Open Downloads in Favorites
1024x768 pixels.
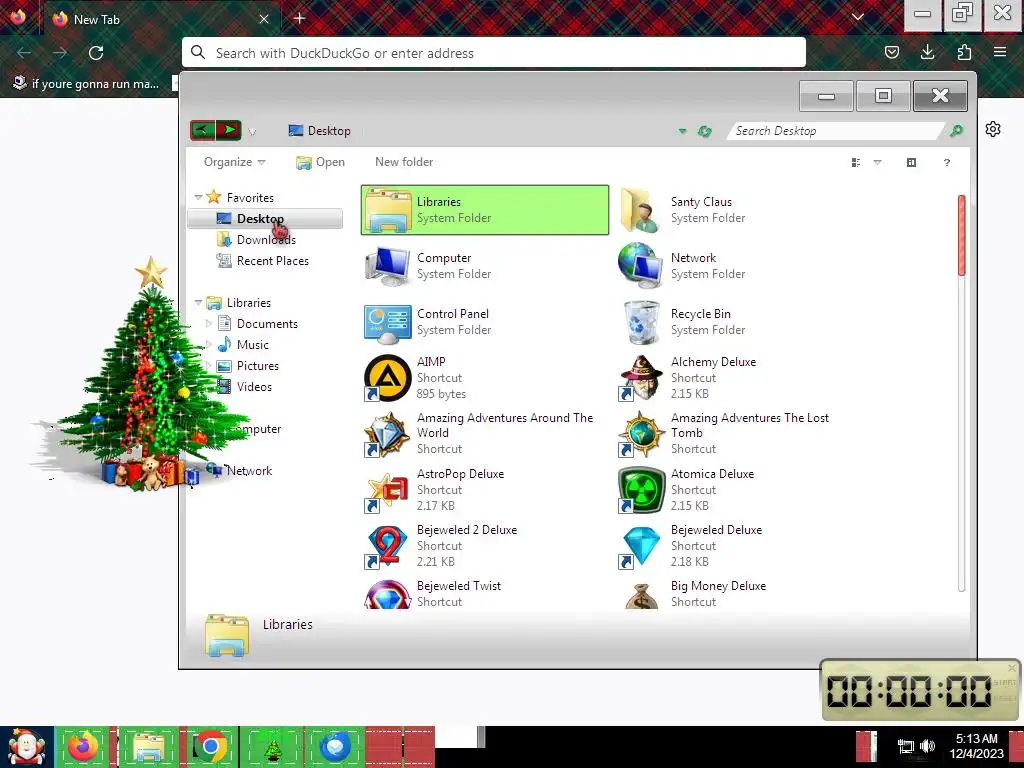coord(266,240)
